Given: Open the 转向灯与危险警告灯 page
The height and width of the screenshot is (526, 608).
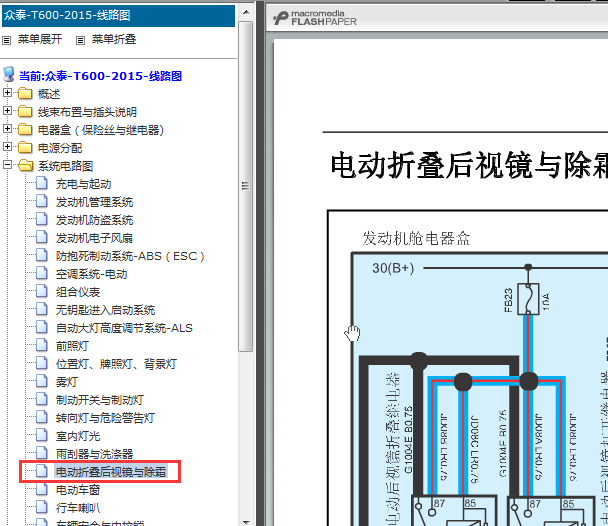Looking at the screenshot, I should (105, 418).
